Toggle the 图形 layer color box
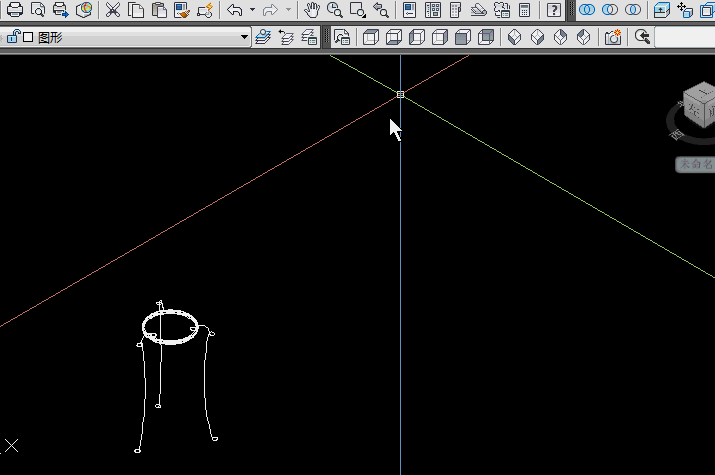 coord(28,37)
